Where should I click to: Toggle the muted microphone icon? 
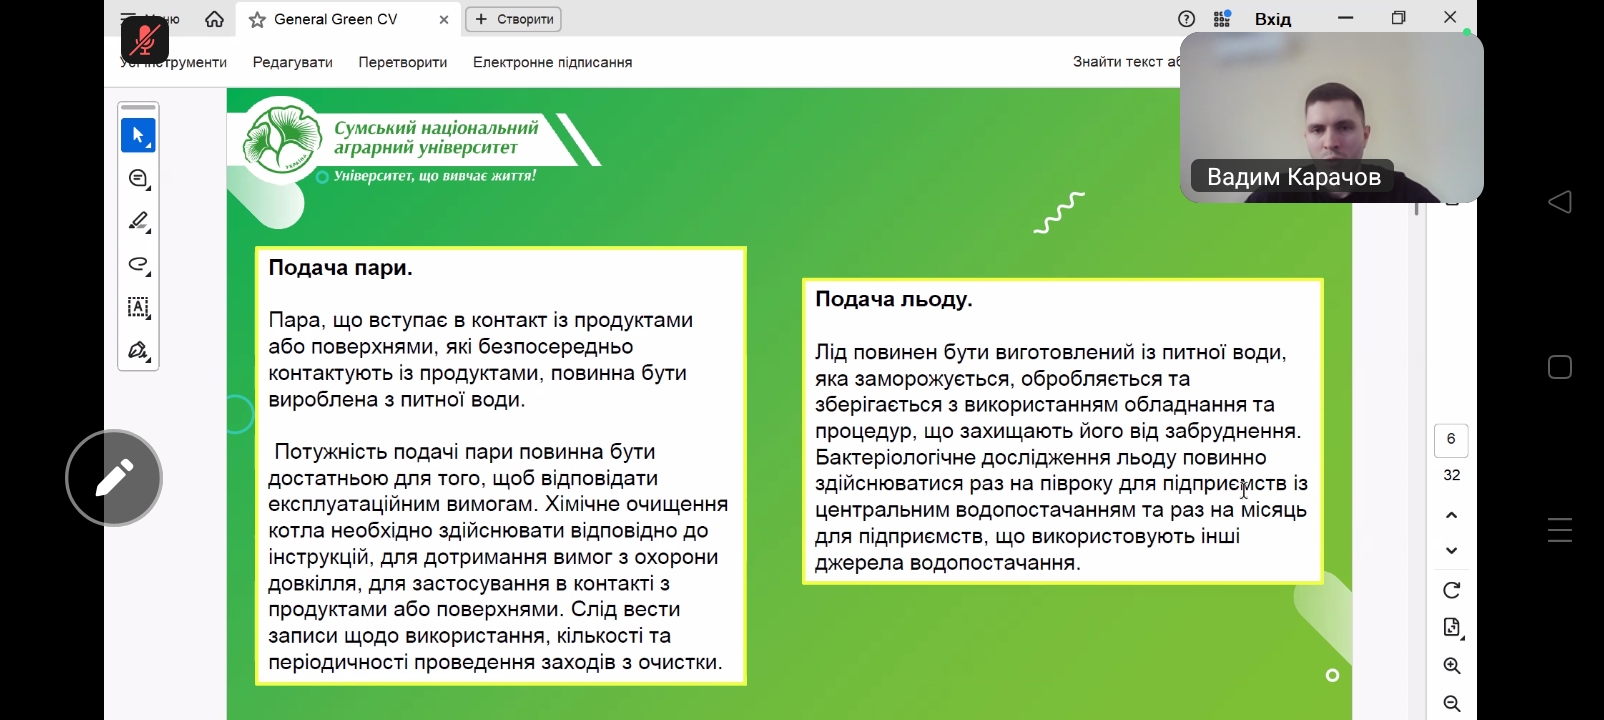pos(145,40)
